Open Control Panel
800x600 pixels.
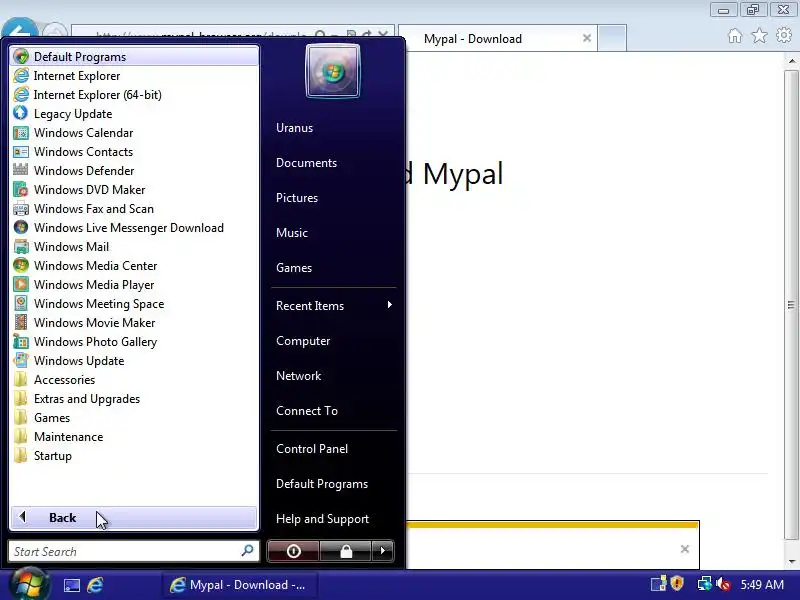pyautogui.click(x=312, y=448)
